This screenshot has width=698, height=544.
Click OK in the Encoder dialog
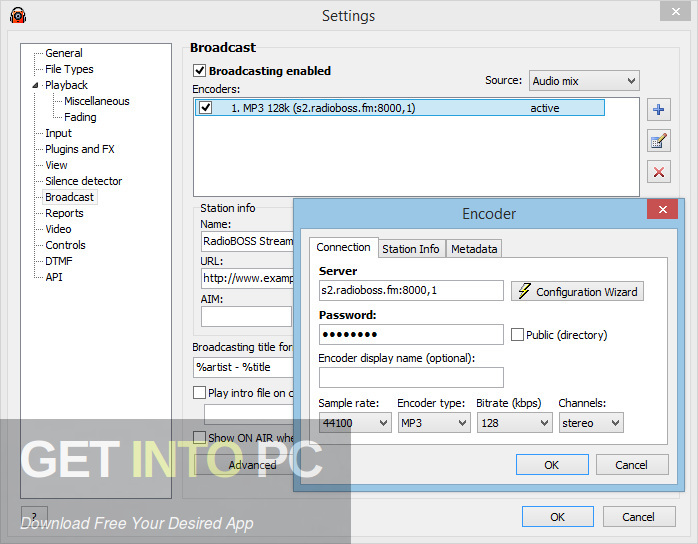[552, 465]
